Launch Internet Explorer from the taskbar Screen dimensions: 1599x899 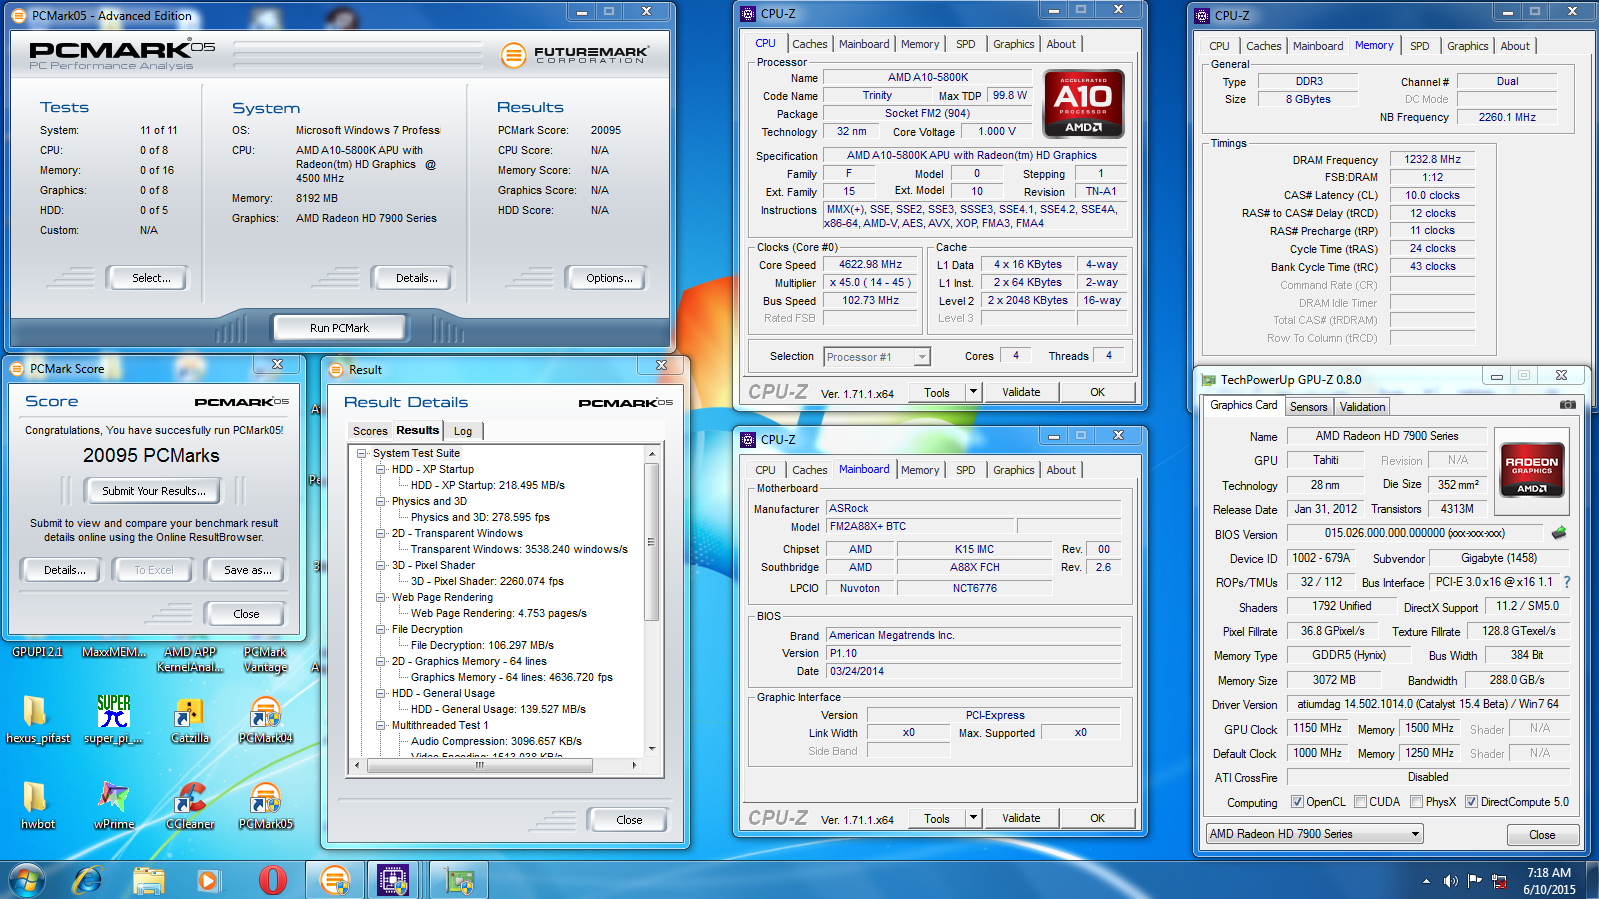click(x=88, y=880)
